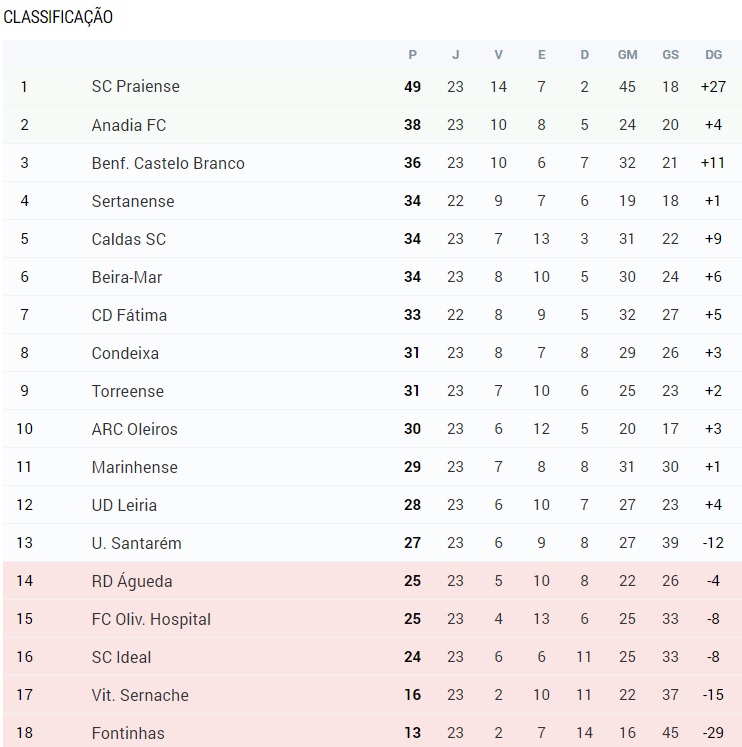Click the Classificação section heading
742x747 pixels.
[58, 17]
